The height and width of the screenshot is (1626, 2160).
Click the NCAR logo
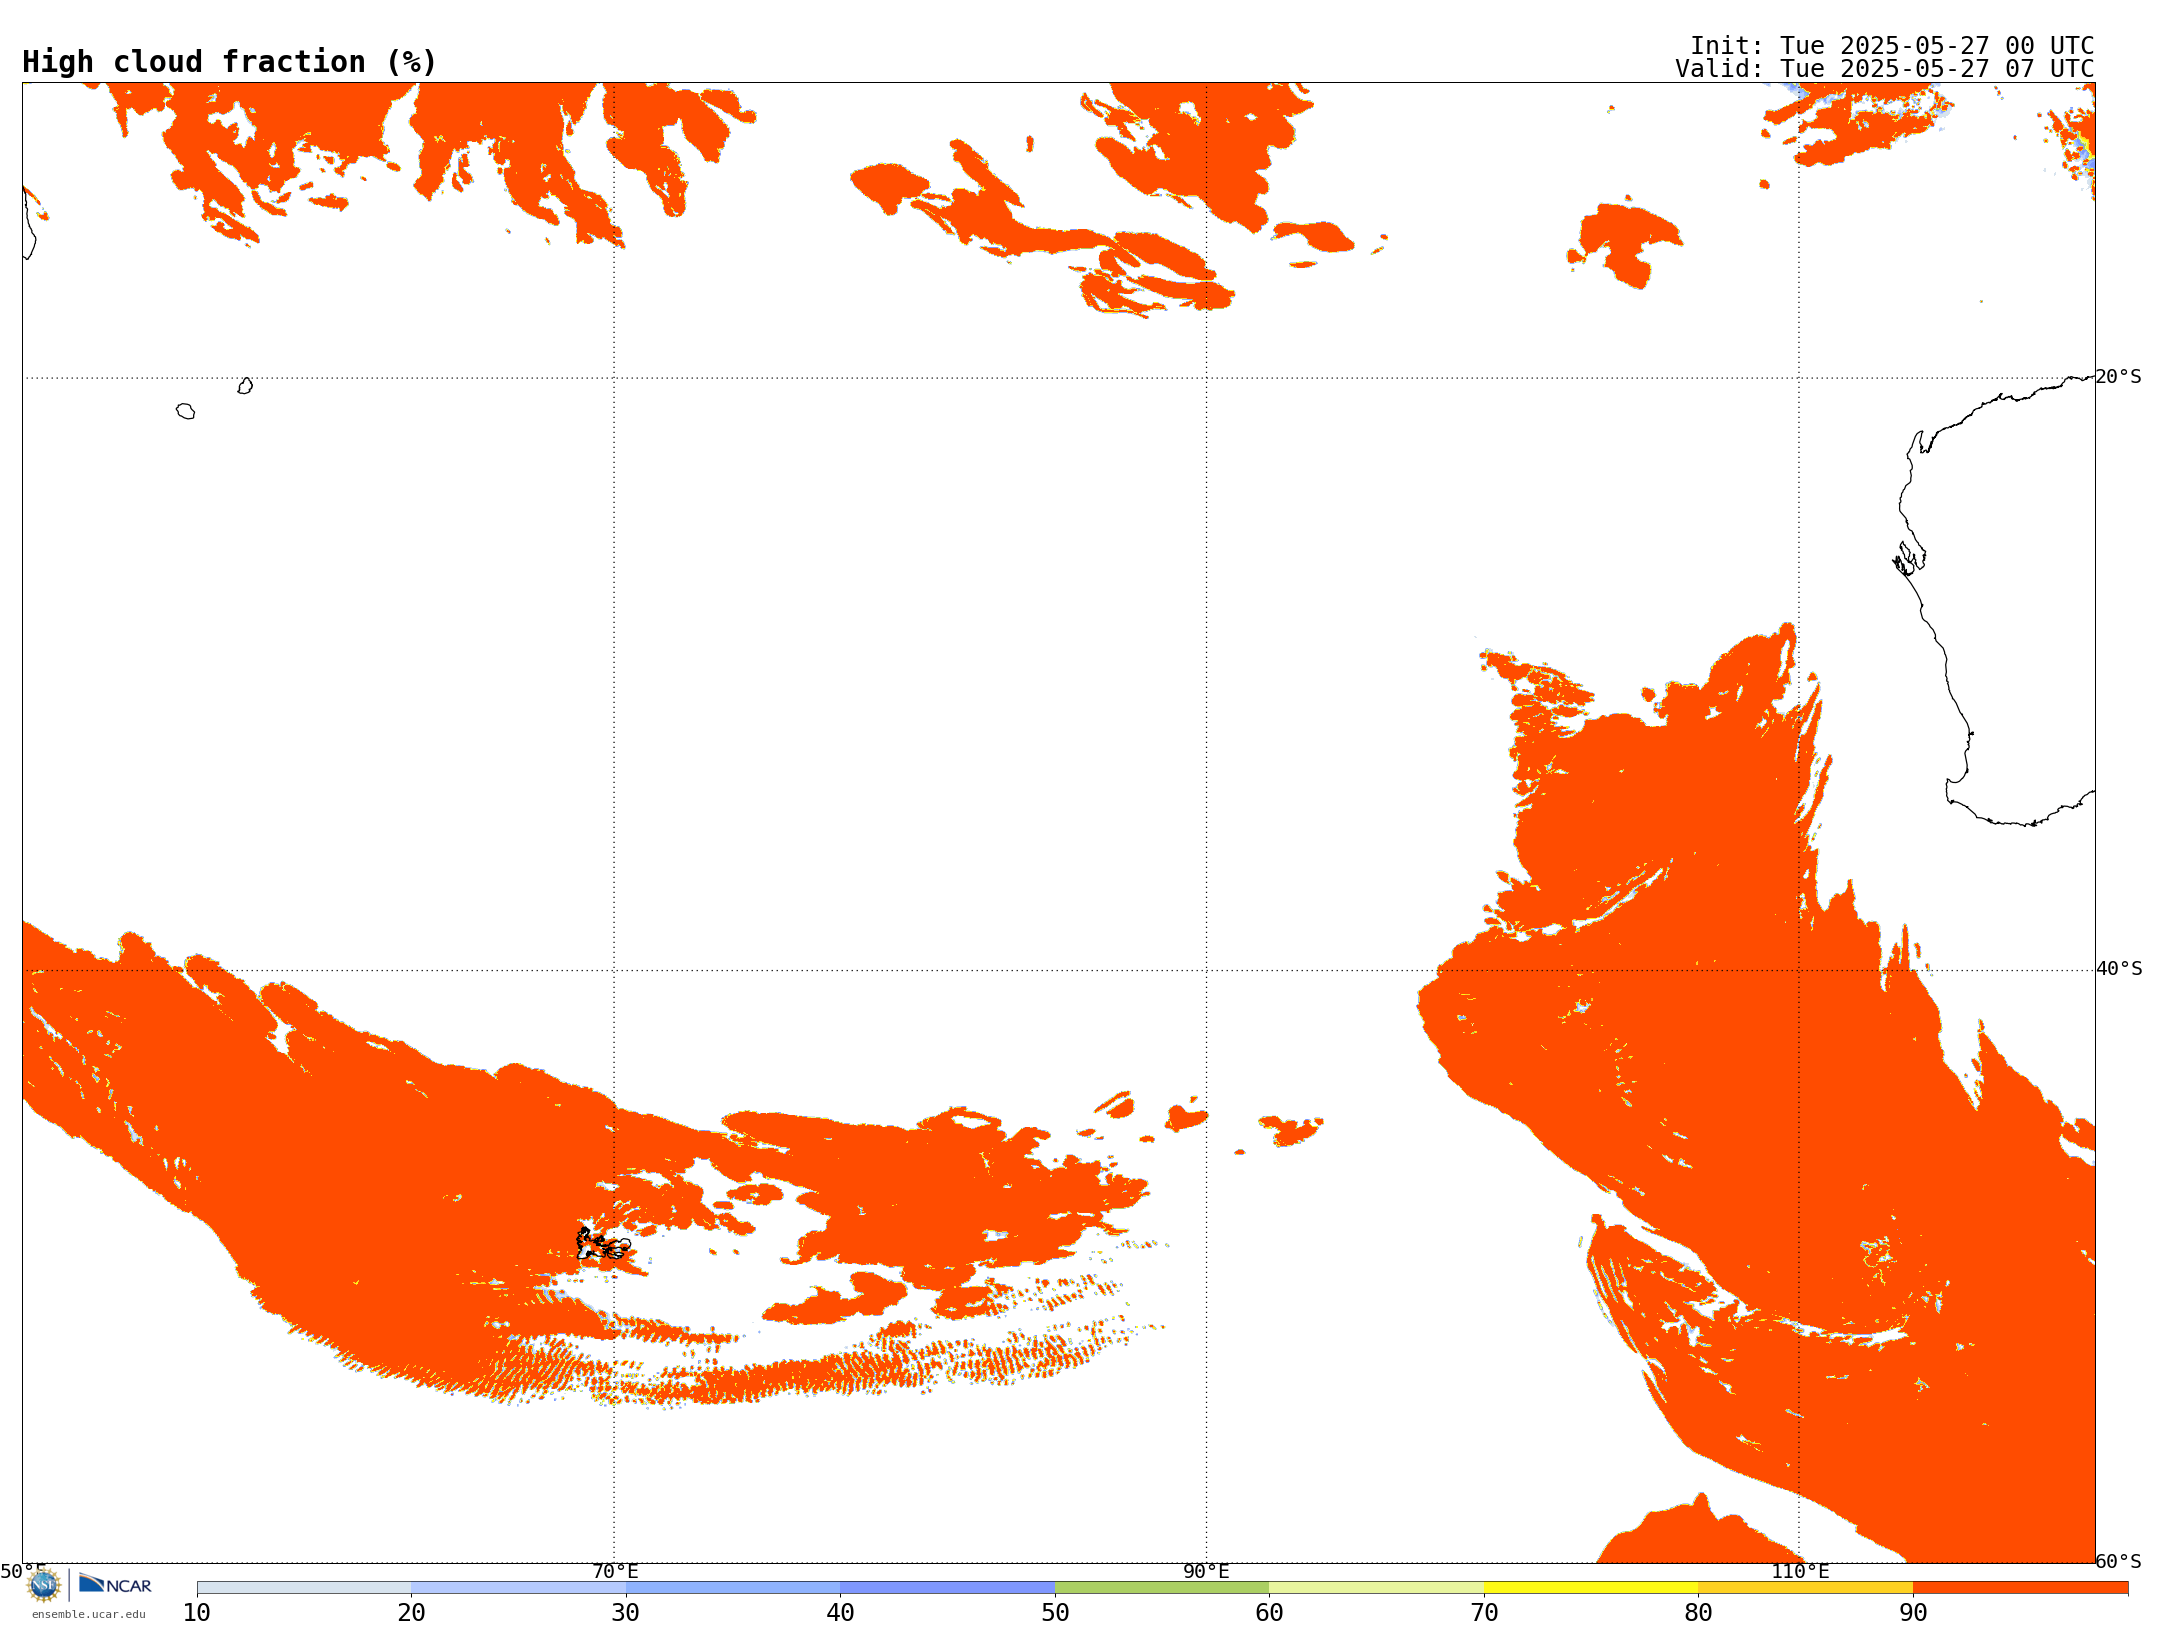(115, 1585)
